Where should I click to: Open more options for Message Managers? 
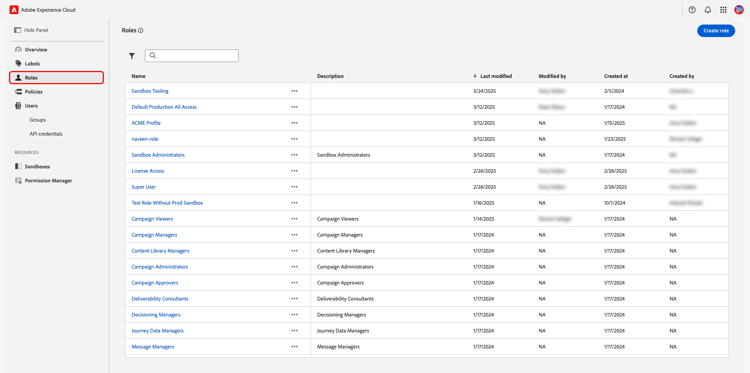(294, 347)
